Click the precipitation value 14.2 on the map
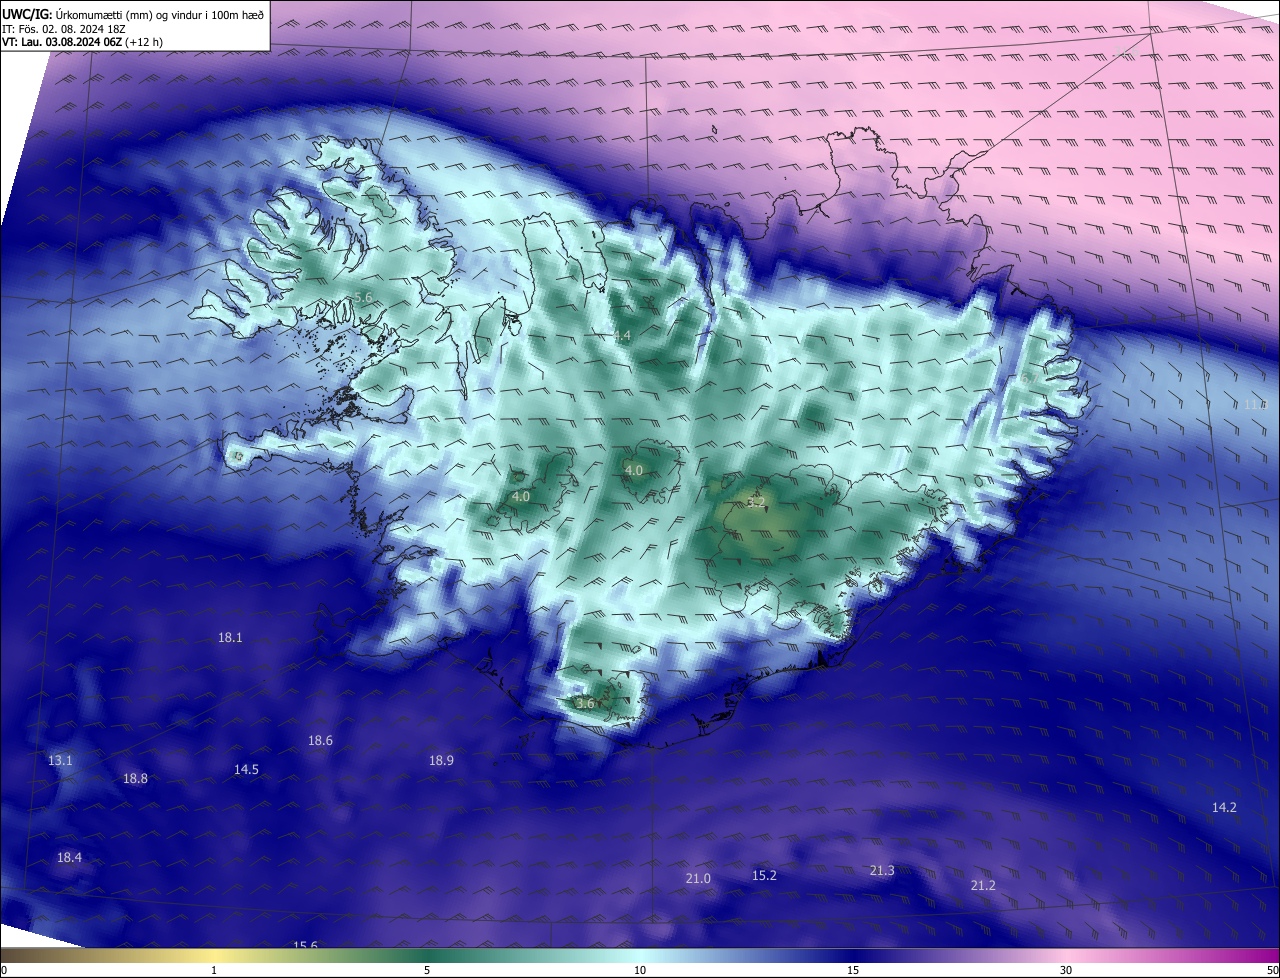 pos(1224,807)
